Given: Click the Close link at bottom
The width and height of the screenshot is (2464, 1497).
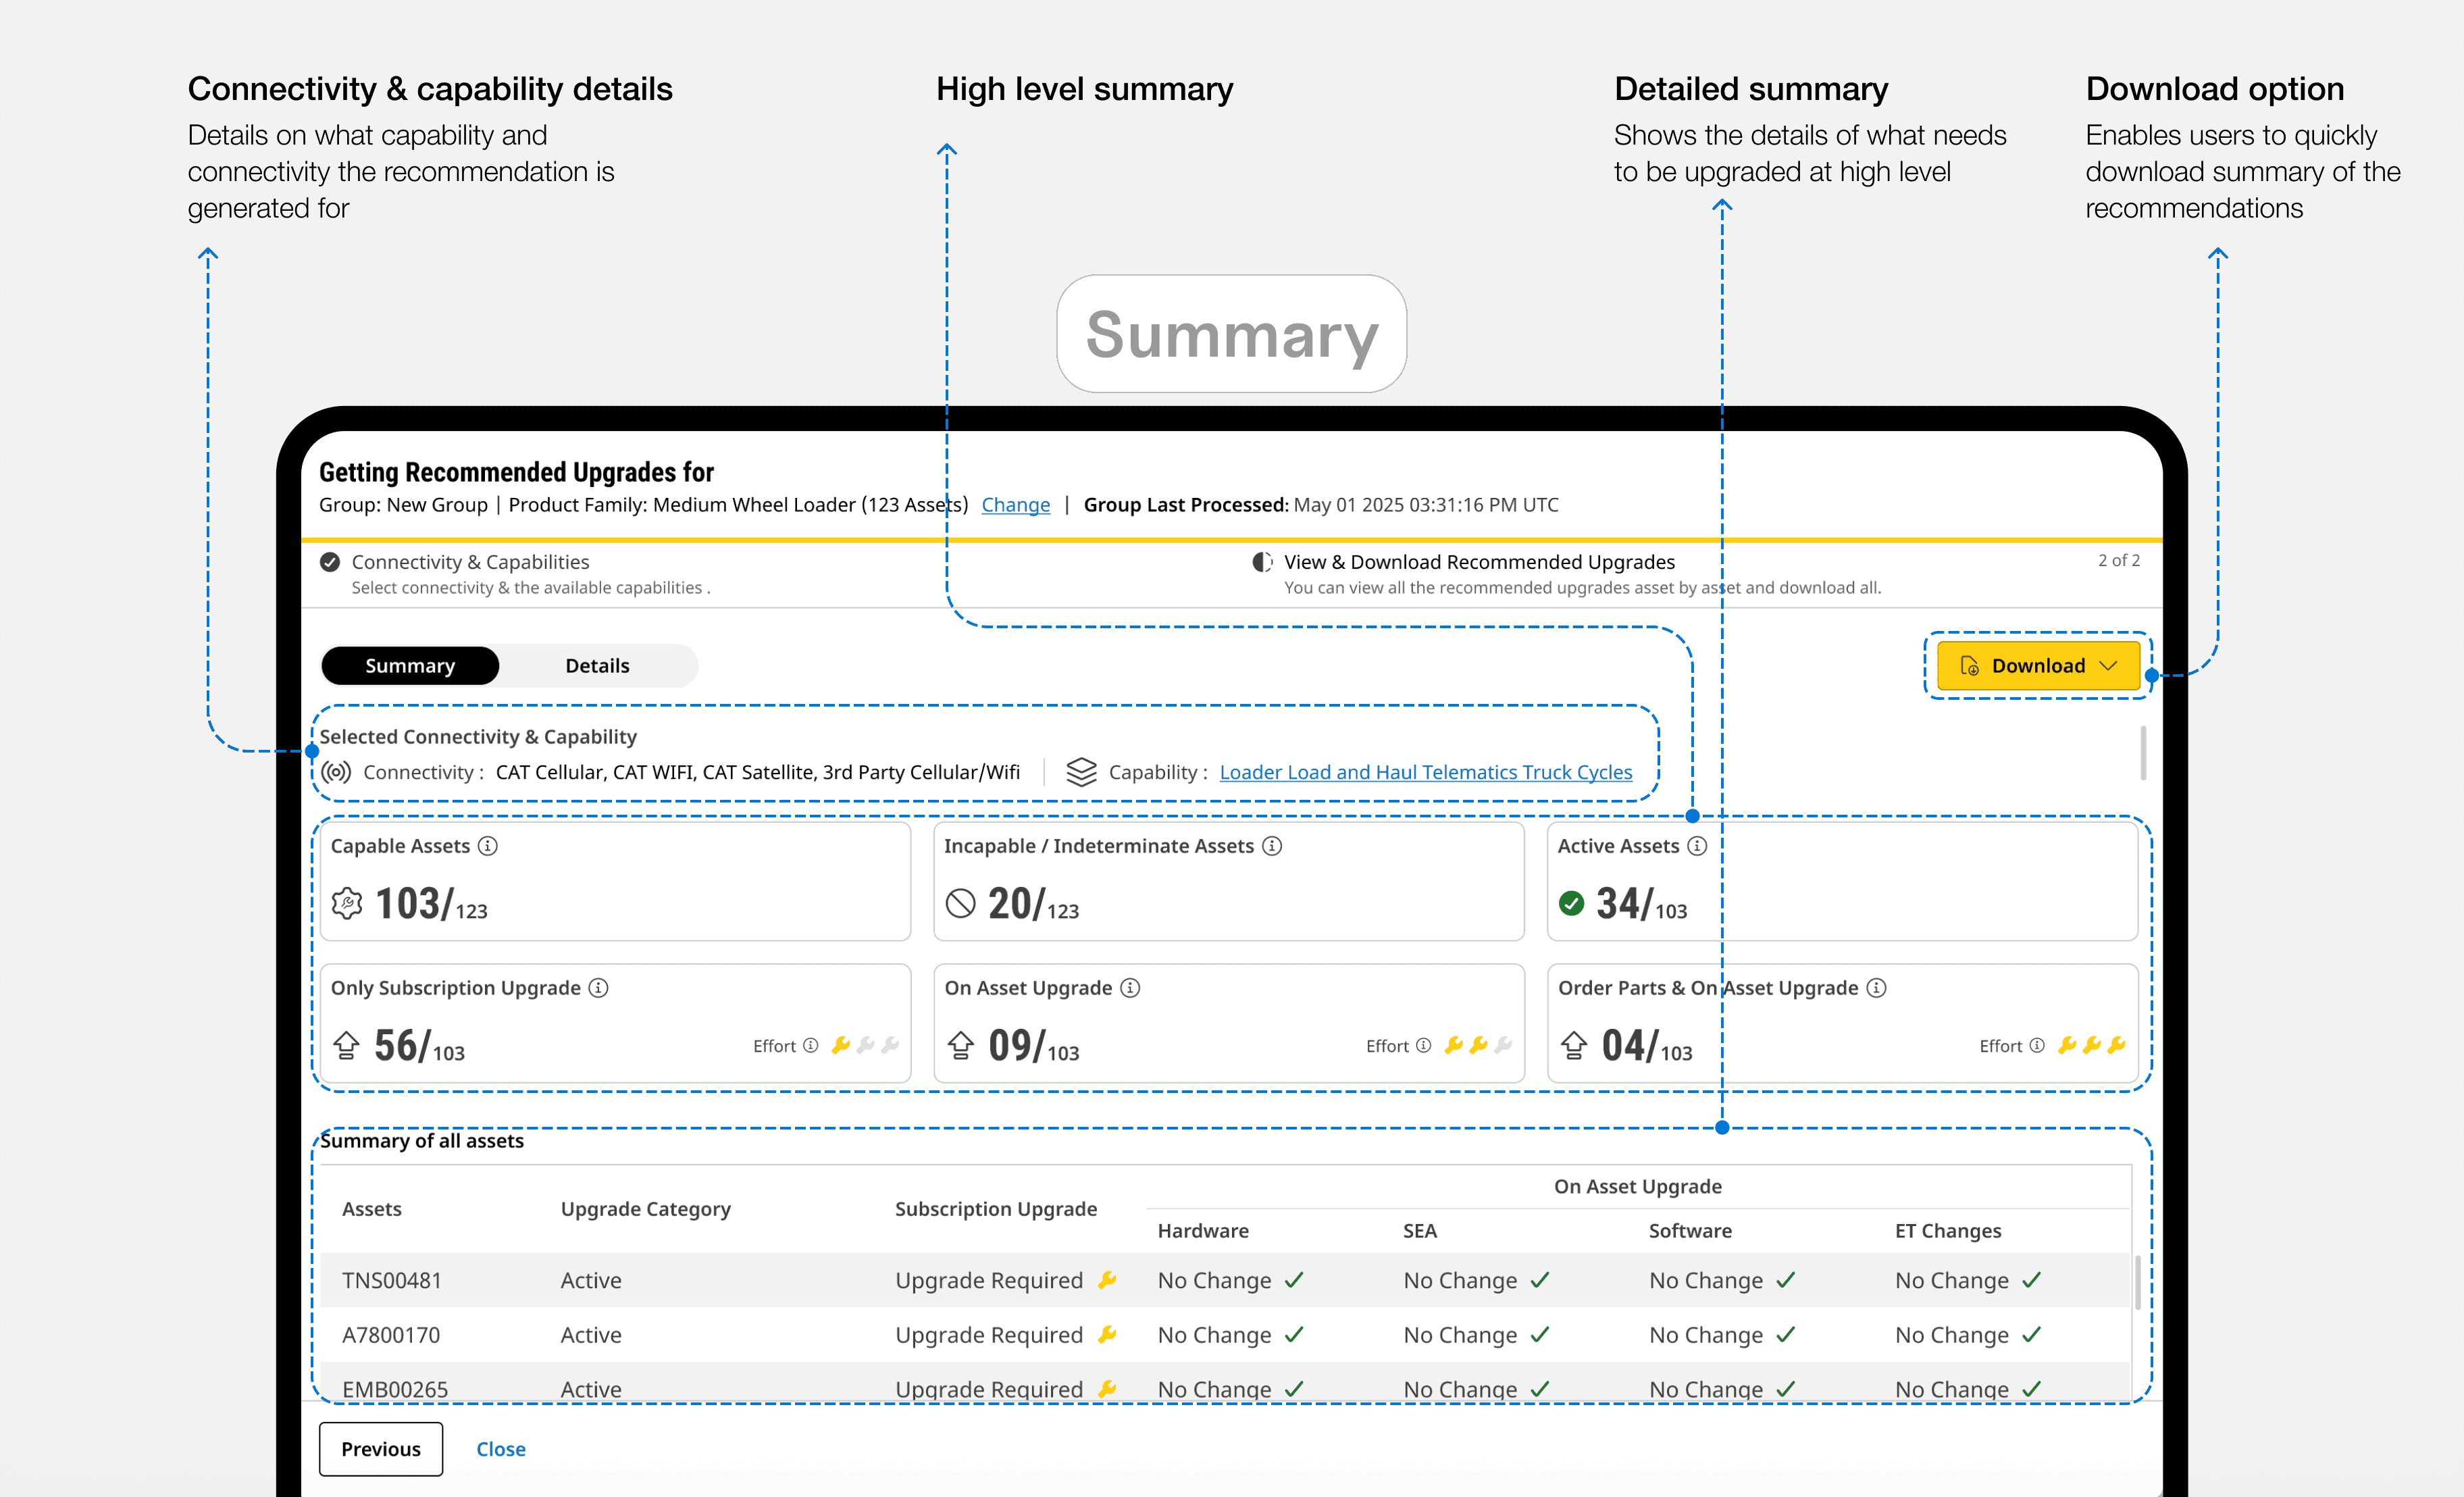Looking at the screenshot, I should (x=501, y=1449).
